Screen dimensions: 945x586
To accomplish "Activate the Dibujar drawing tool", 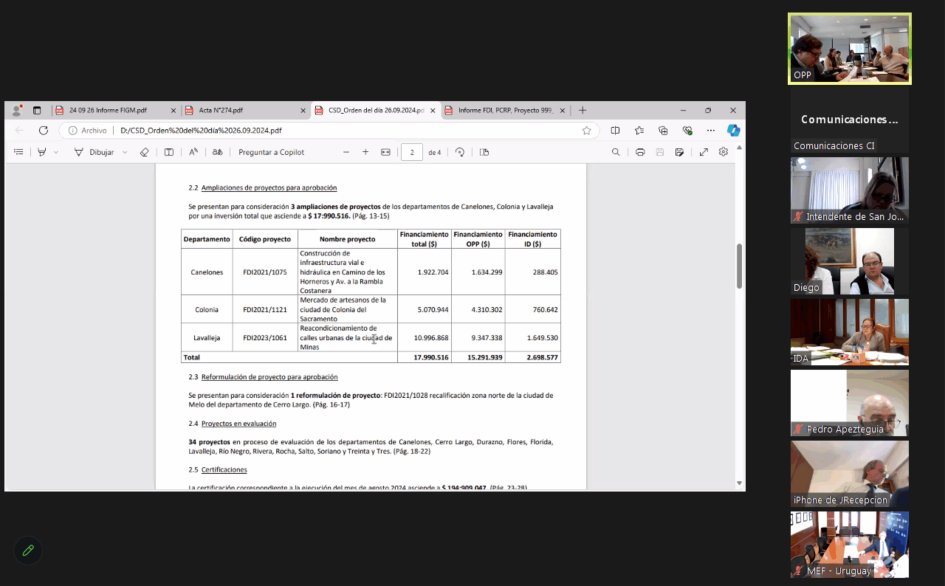I will coord(95,153).
